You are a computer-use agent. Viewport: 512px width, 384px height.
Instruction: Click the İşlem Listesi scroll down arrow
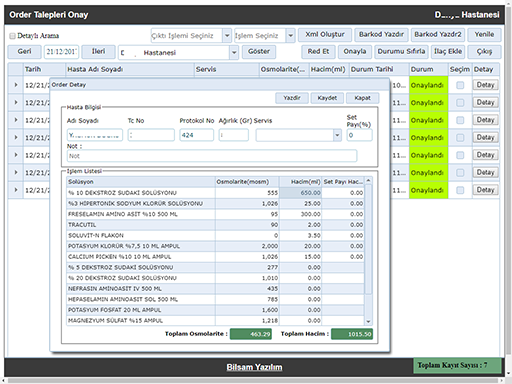point(368,321)
